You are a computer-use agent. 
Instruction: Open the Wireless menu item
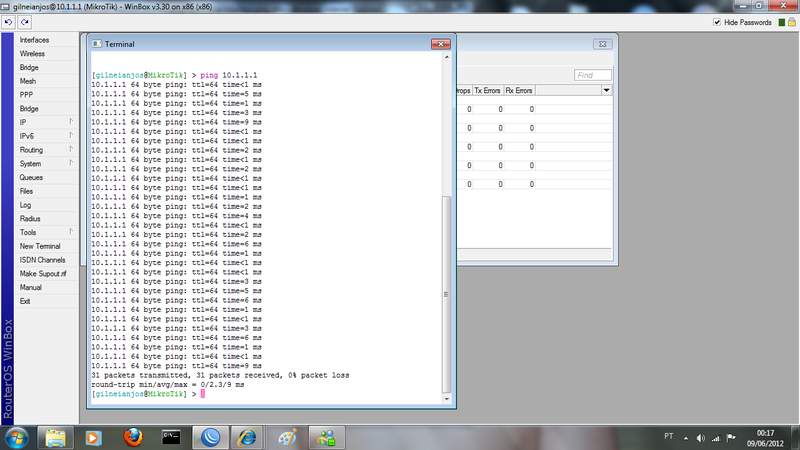(x=32, y=54)
